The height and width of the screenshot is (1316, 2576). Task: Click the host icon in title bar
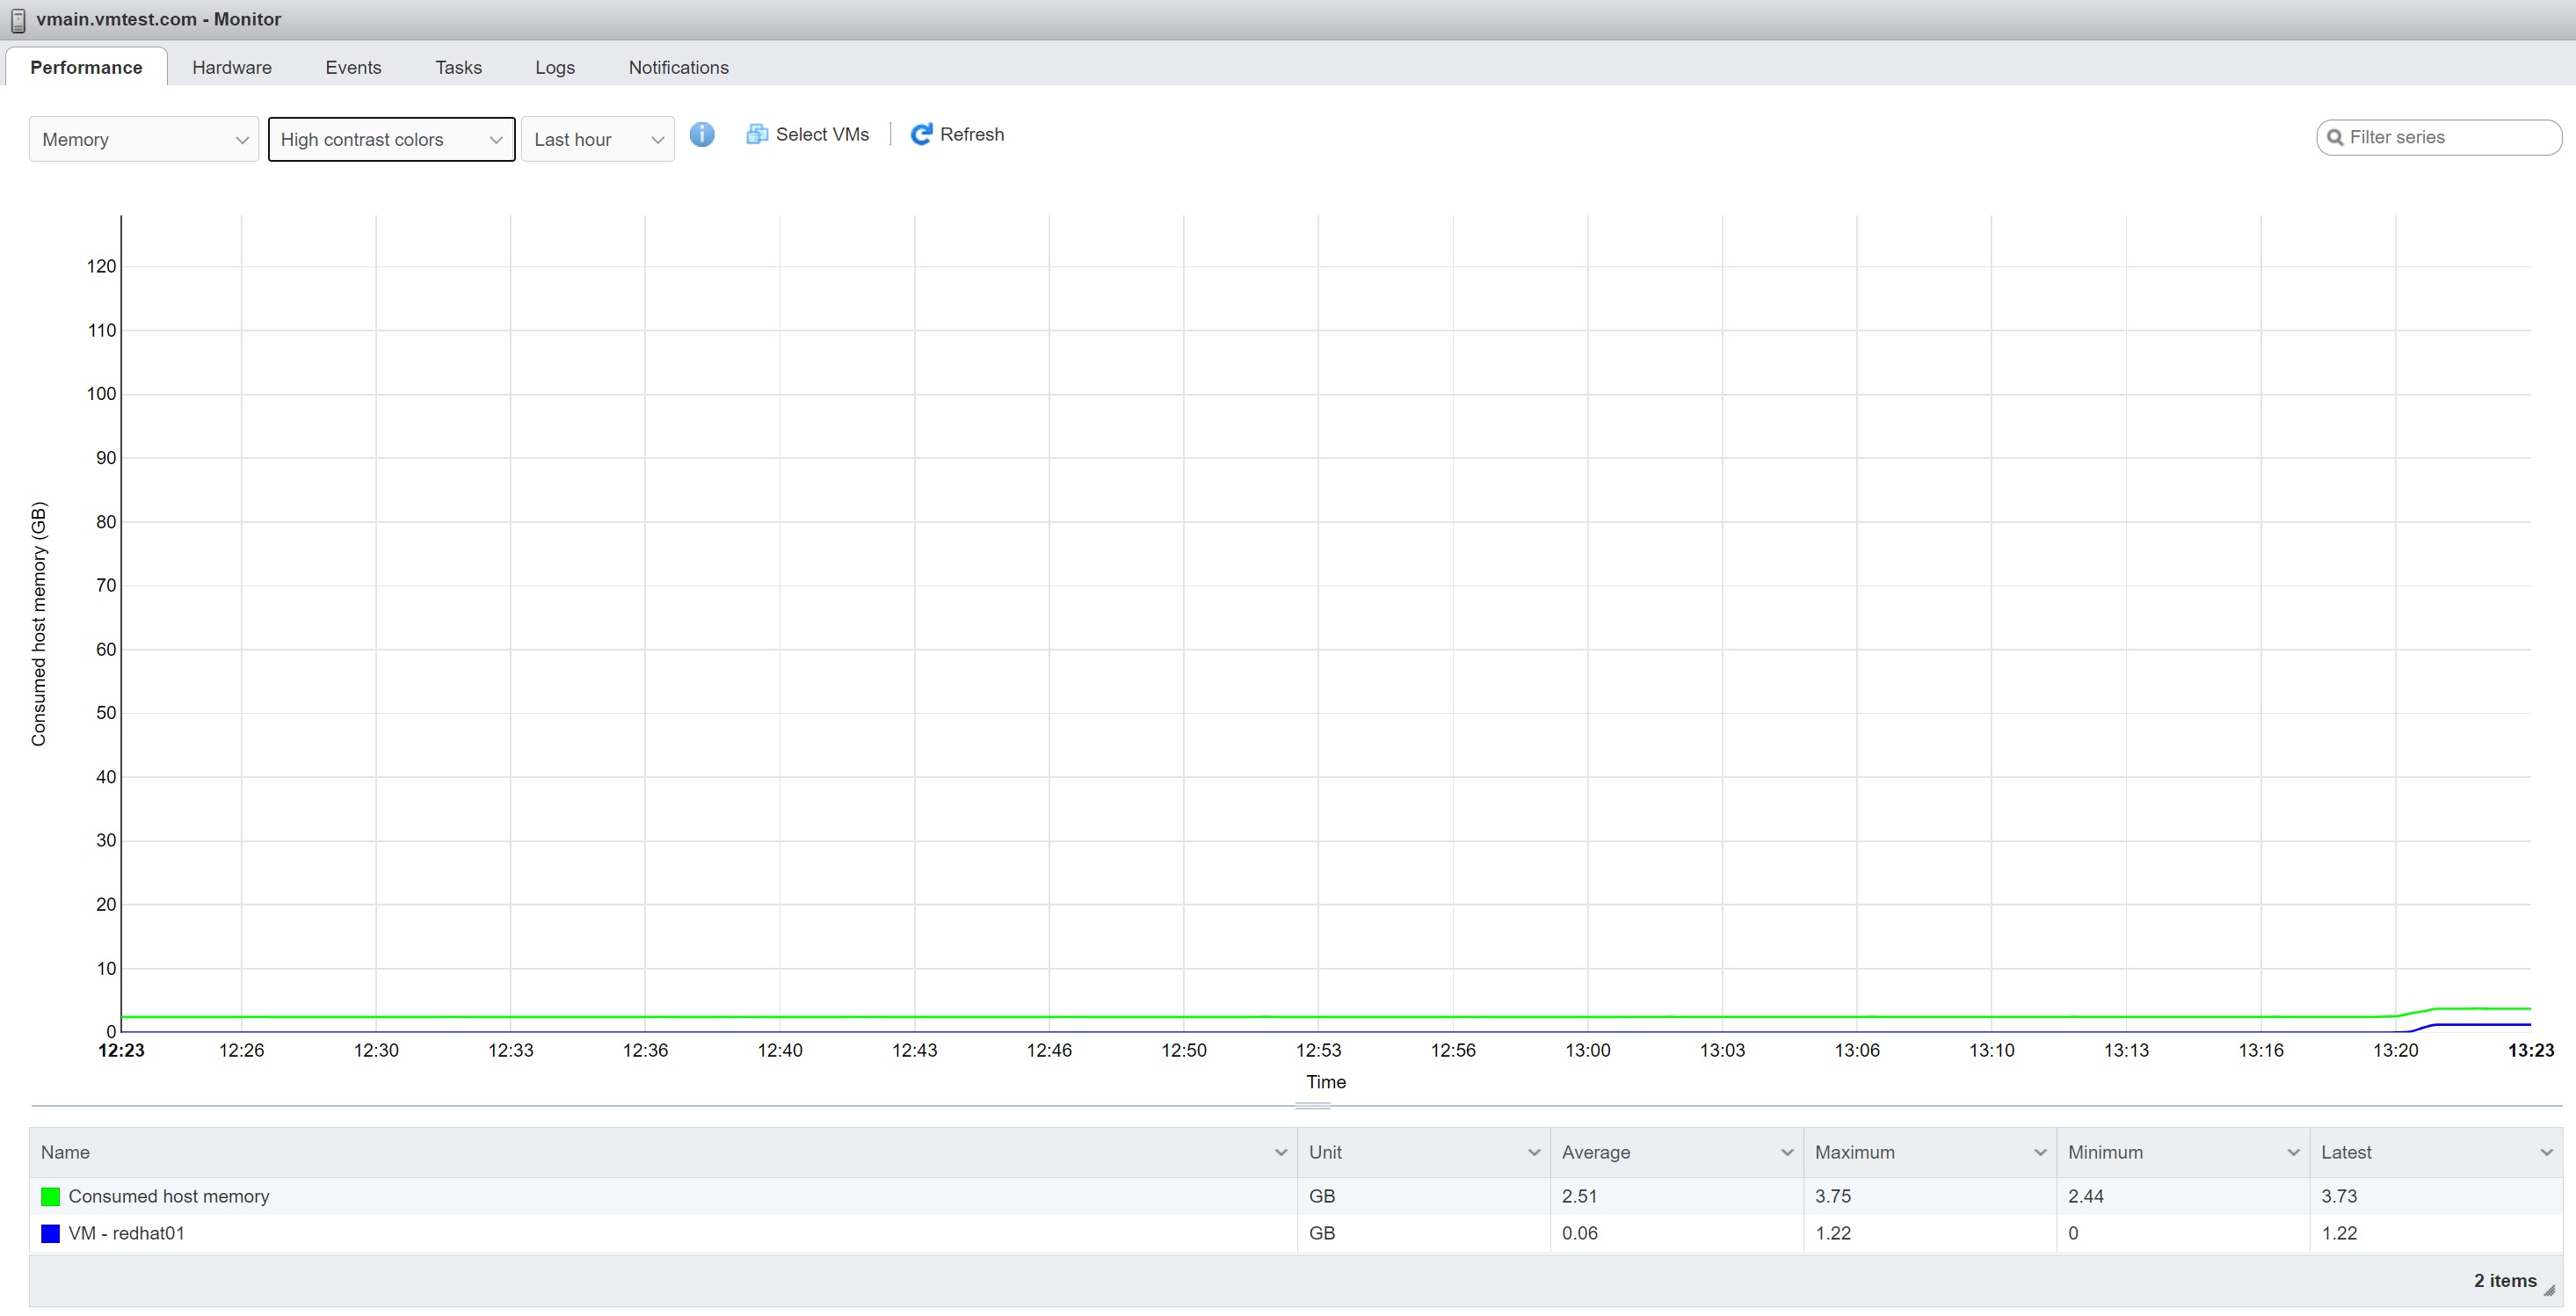[x=18, y=20]
